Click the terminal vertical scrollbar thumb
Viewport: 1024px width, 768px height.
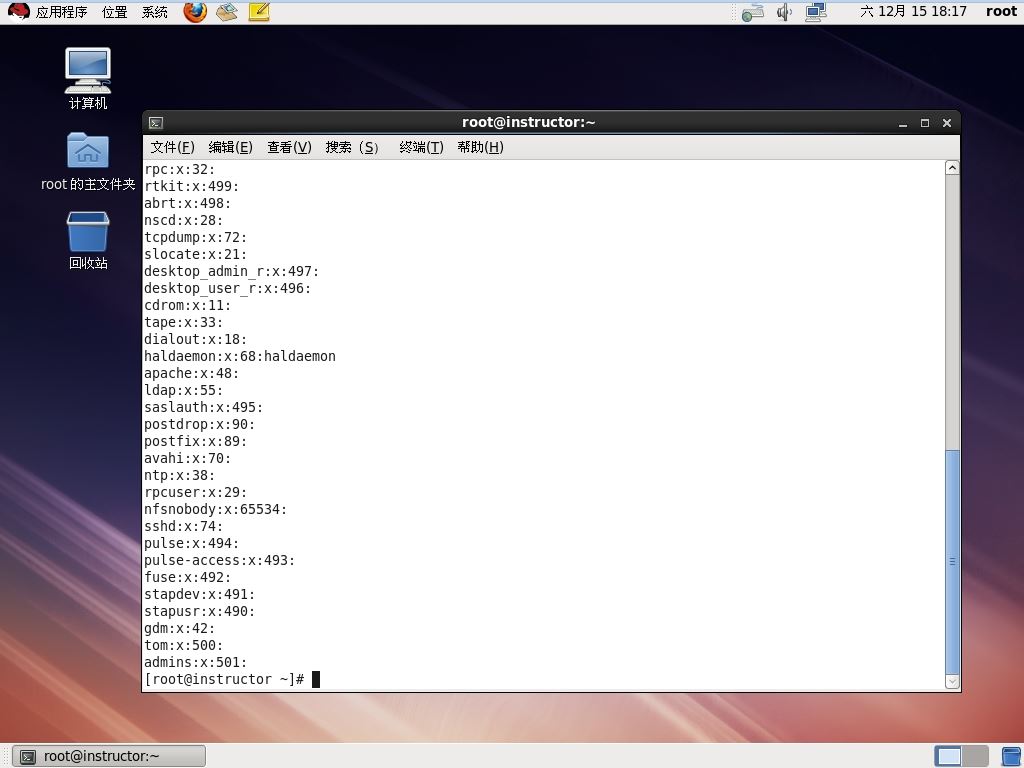[x=952, y=562]
